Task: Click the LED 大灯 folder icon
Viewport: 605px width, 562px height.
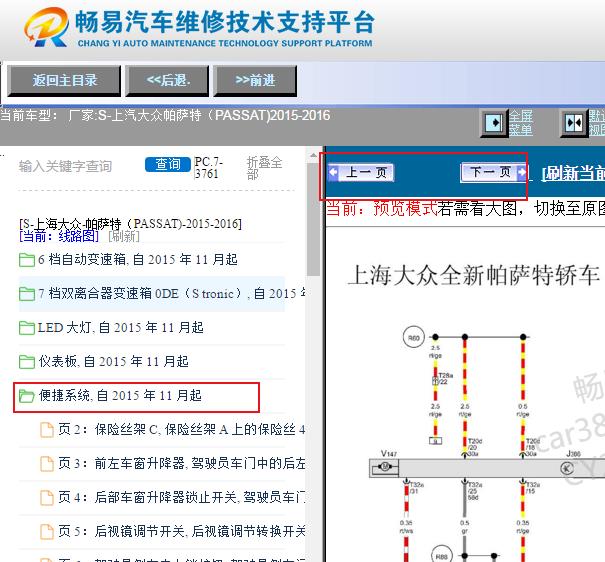Action: [27, 328]
